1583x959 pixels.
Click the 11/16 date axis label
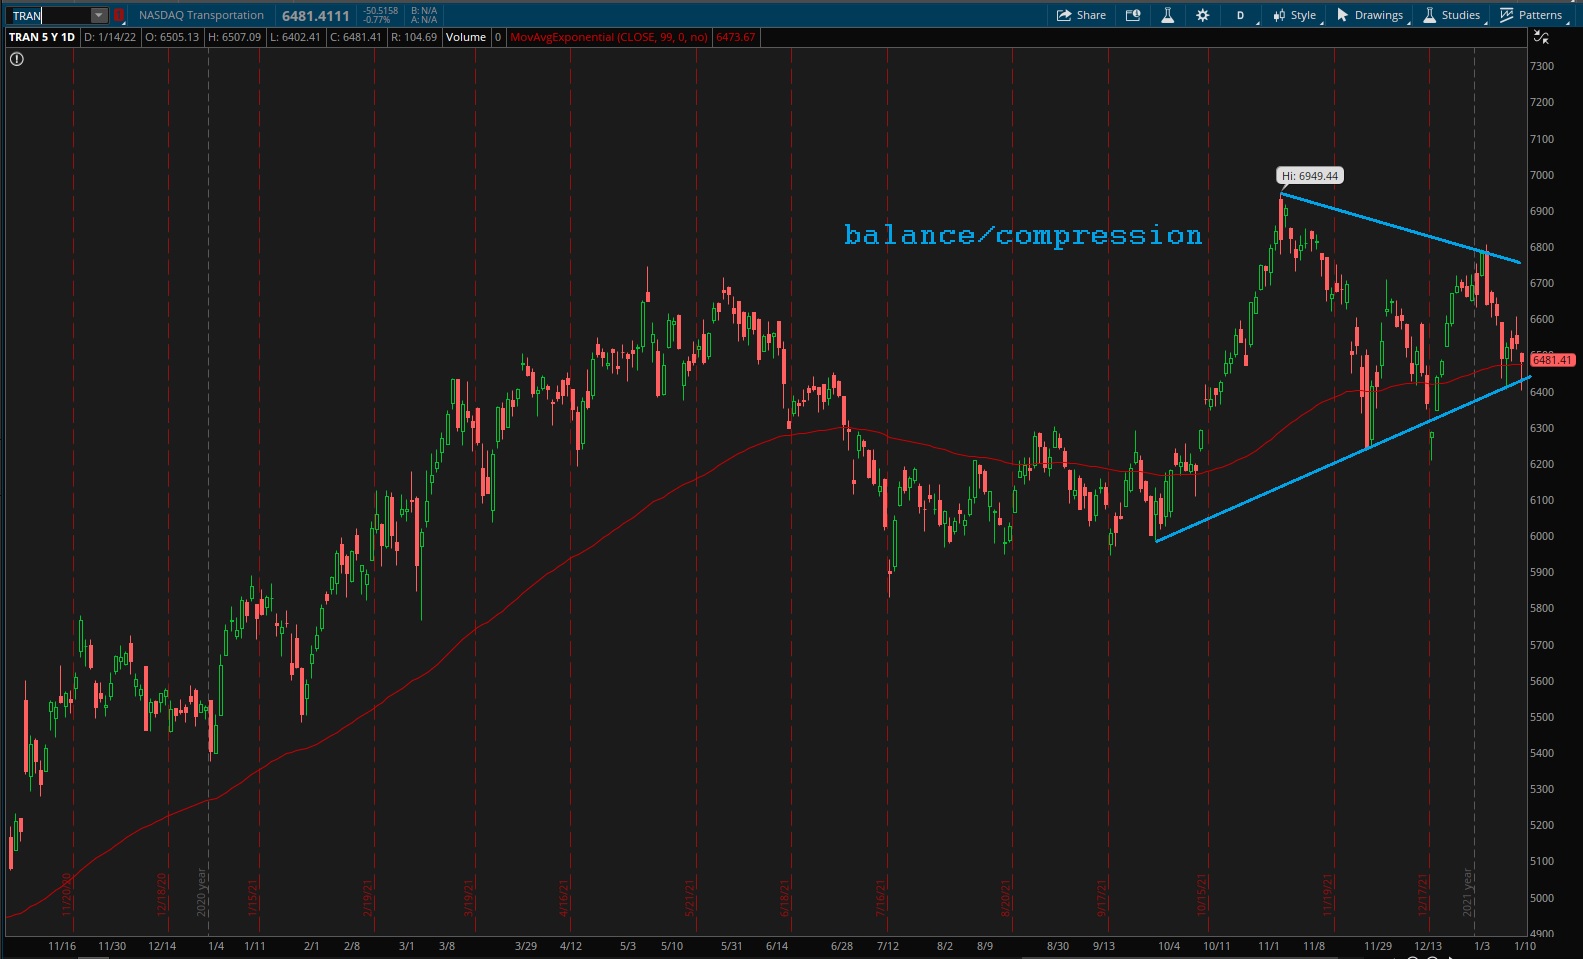click(x=62, y=946)
